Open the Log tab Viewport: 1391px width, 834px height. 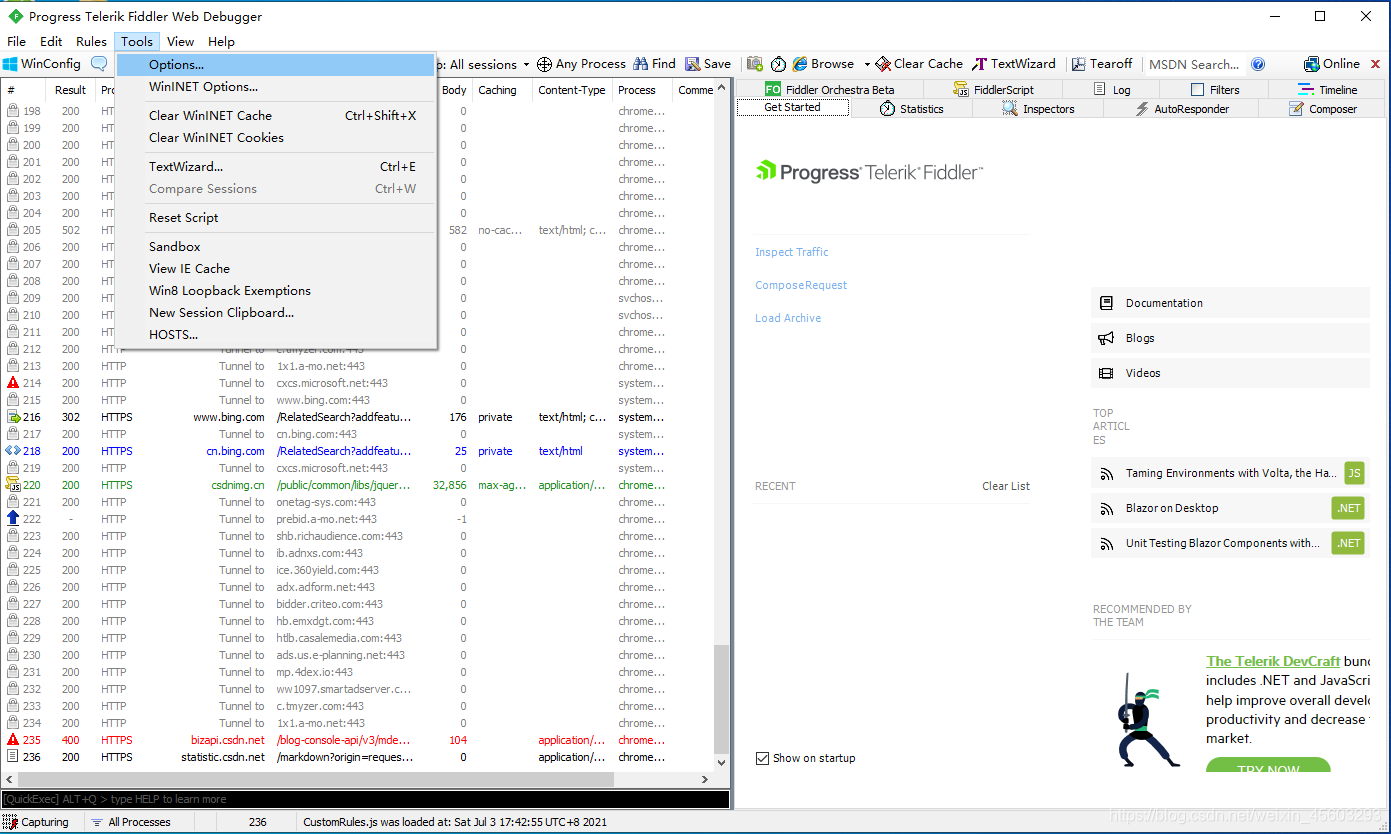point(1112,89)
